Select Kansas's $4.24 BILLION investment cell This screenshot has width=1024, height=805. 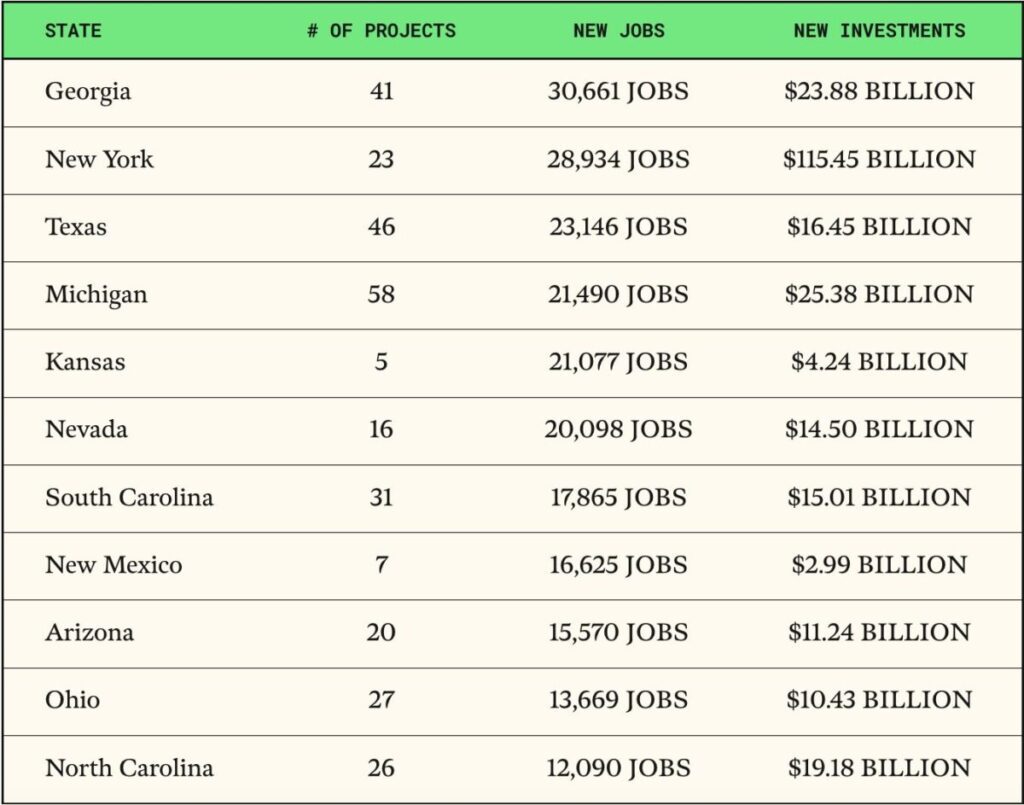[879, 362]
